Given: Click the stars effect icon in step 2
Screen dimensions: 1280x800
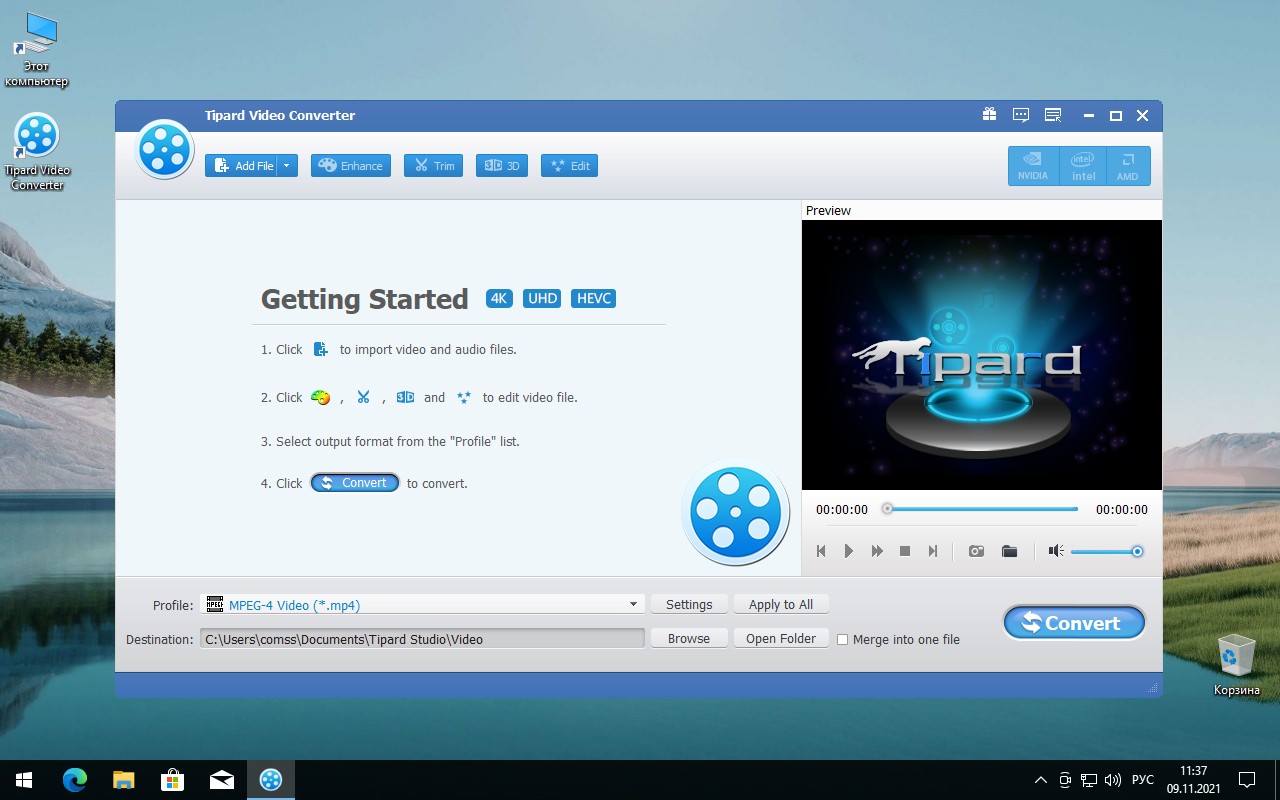Looking at the screenshot, I should 463,397.
